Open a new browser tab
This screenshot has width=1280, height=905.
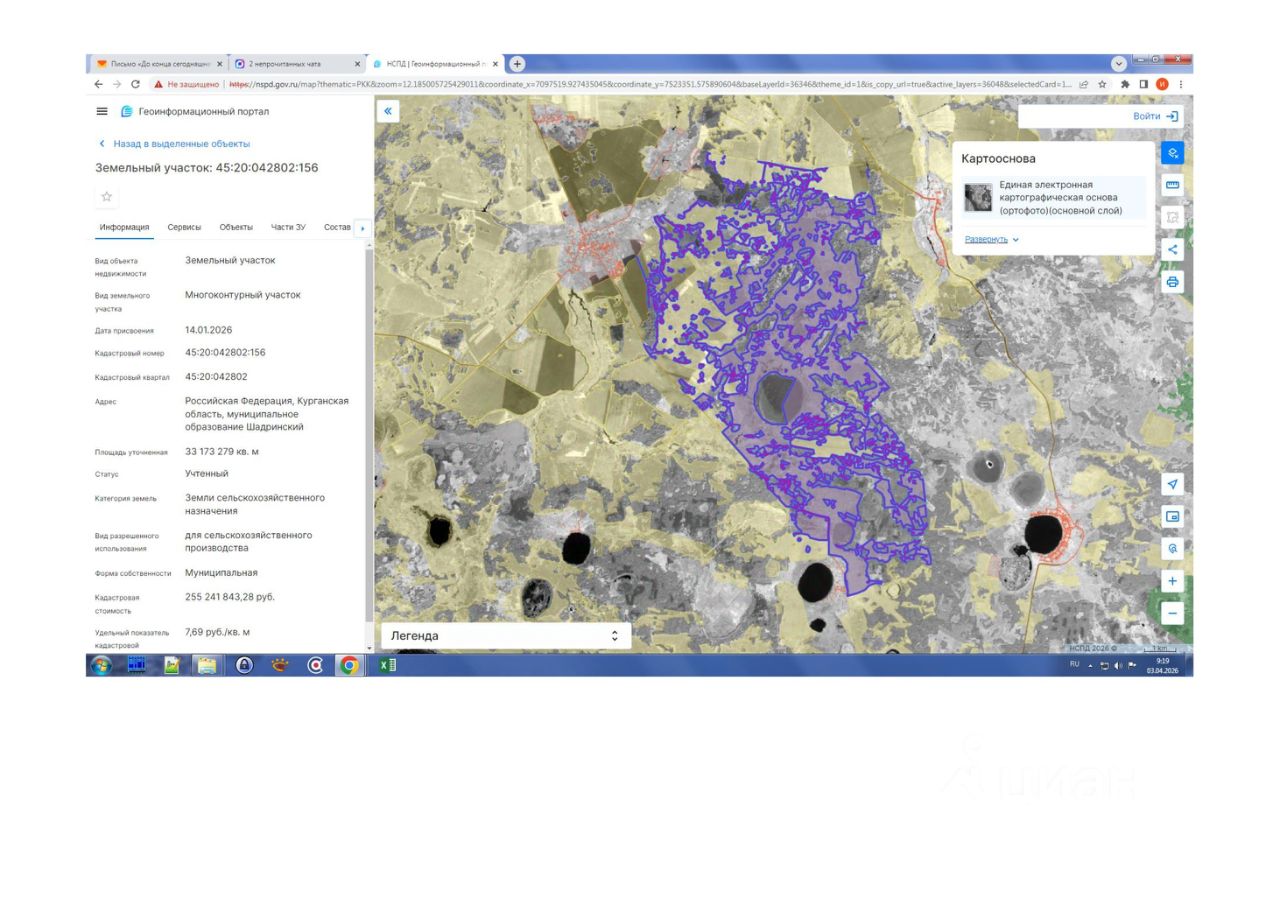click(517, 64)
